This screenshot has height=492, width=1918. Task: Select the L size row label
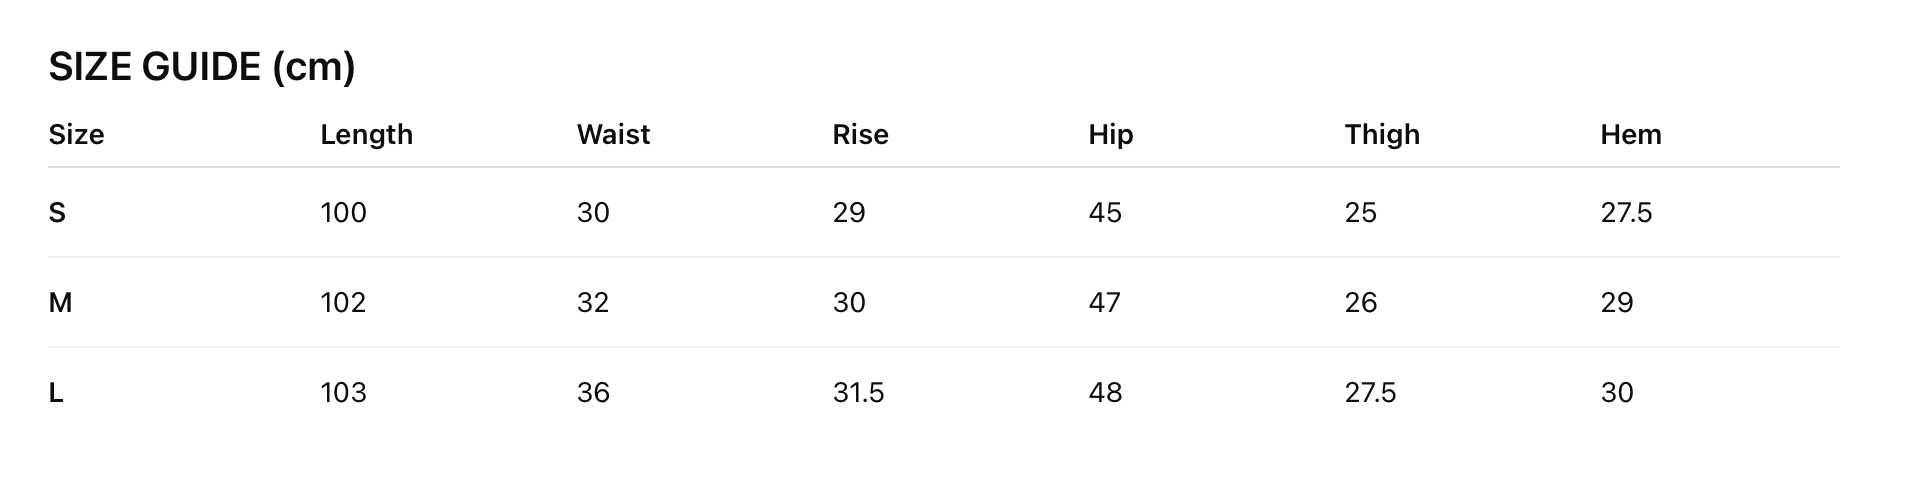click(x=56, y=392)
